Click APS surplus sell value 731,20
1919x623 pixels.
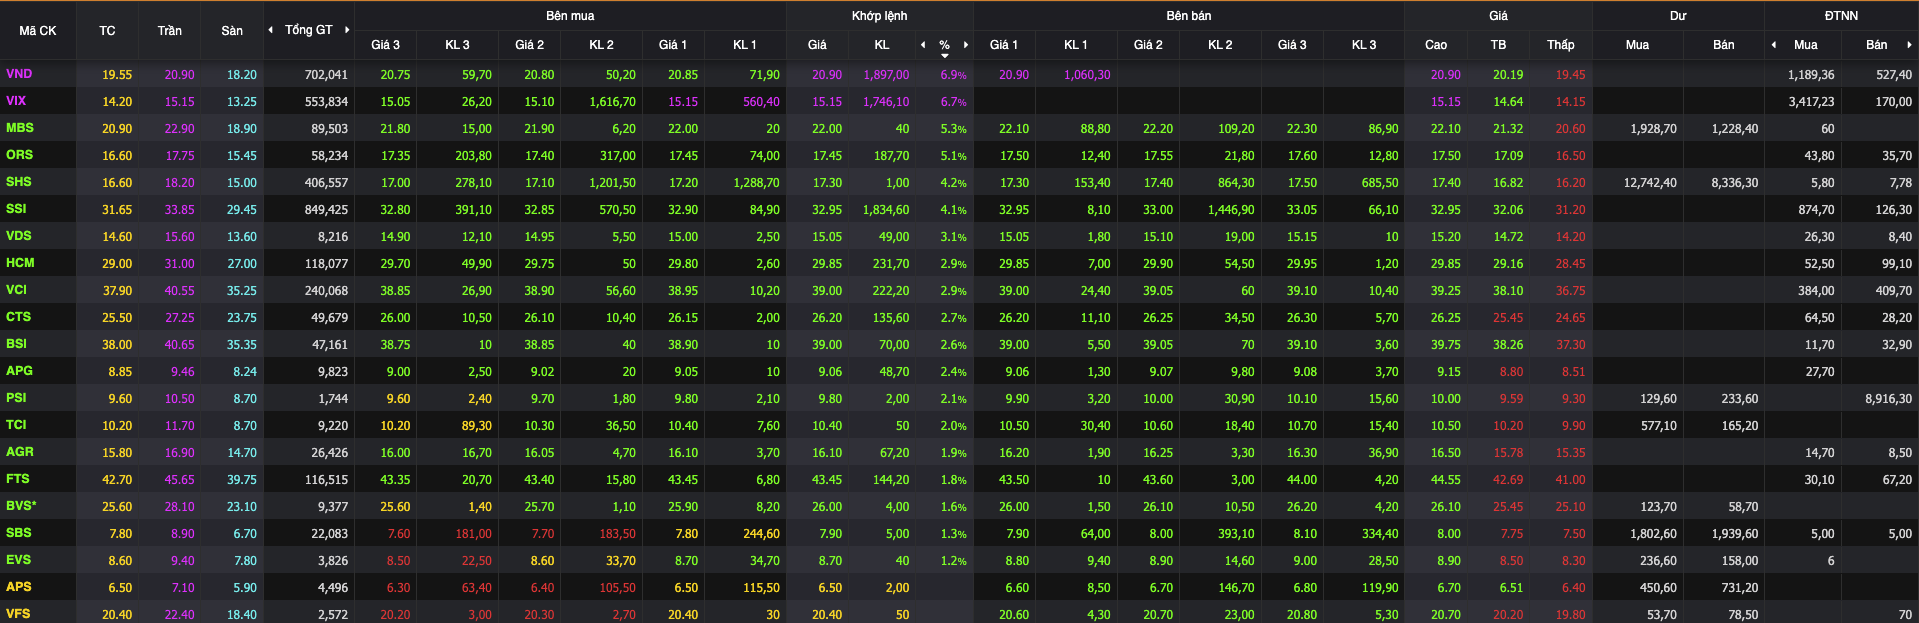pos(1739,588)
